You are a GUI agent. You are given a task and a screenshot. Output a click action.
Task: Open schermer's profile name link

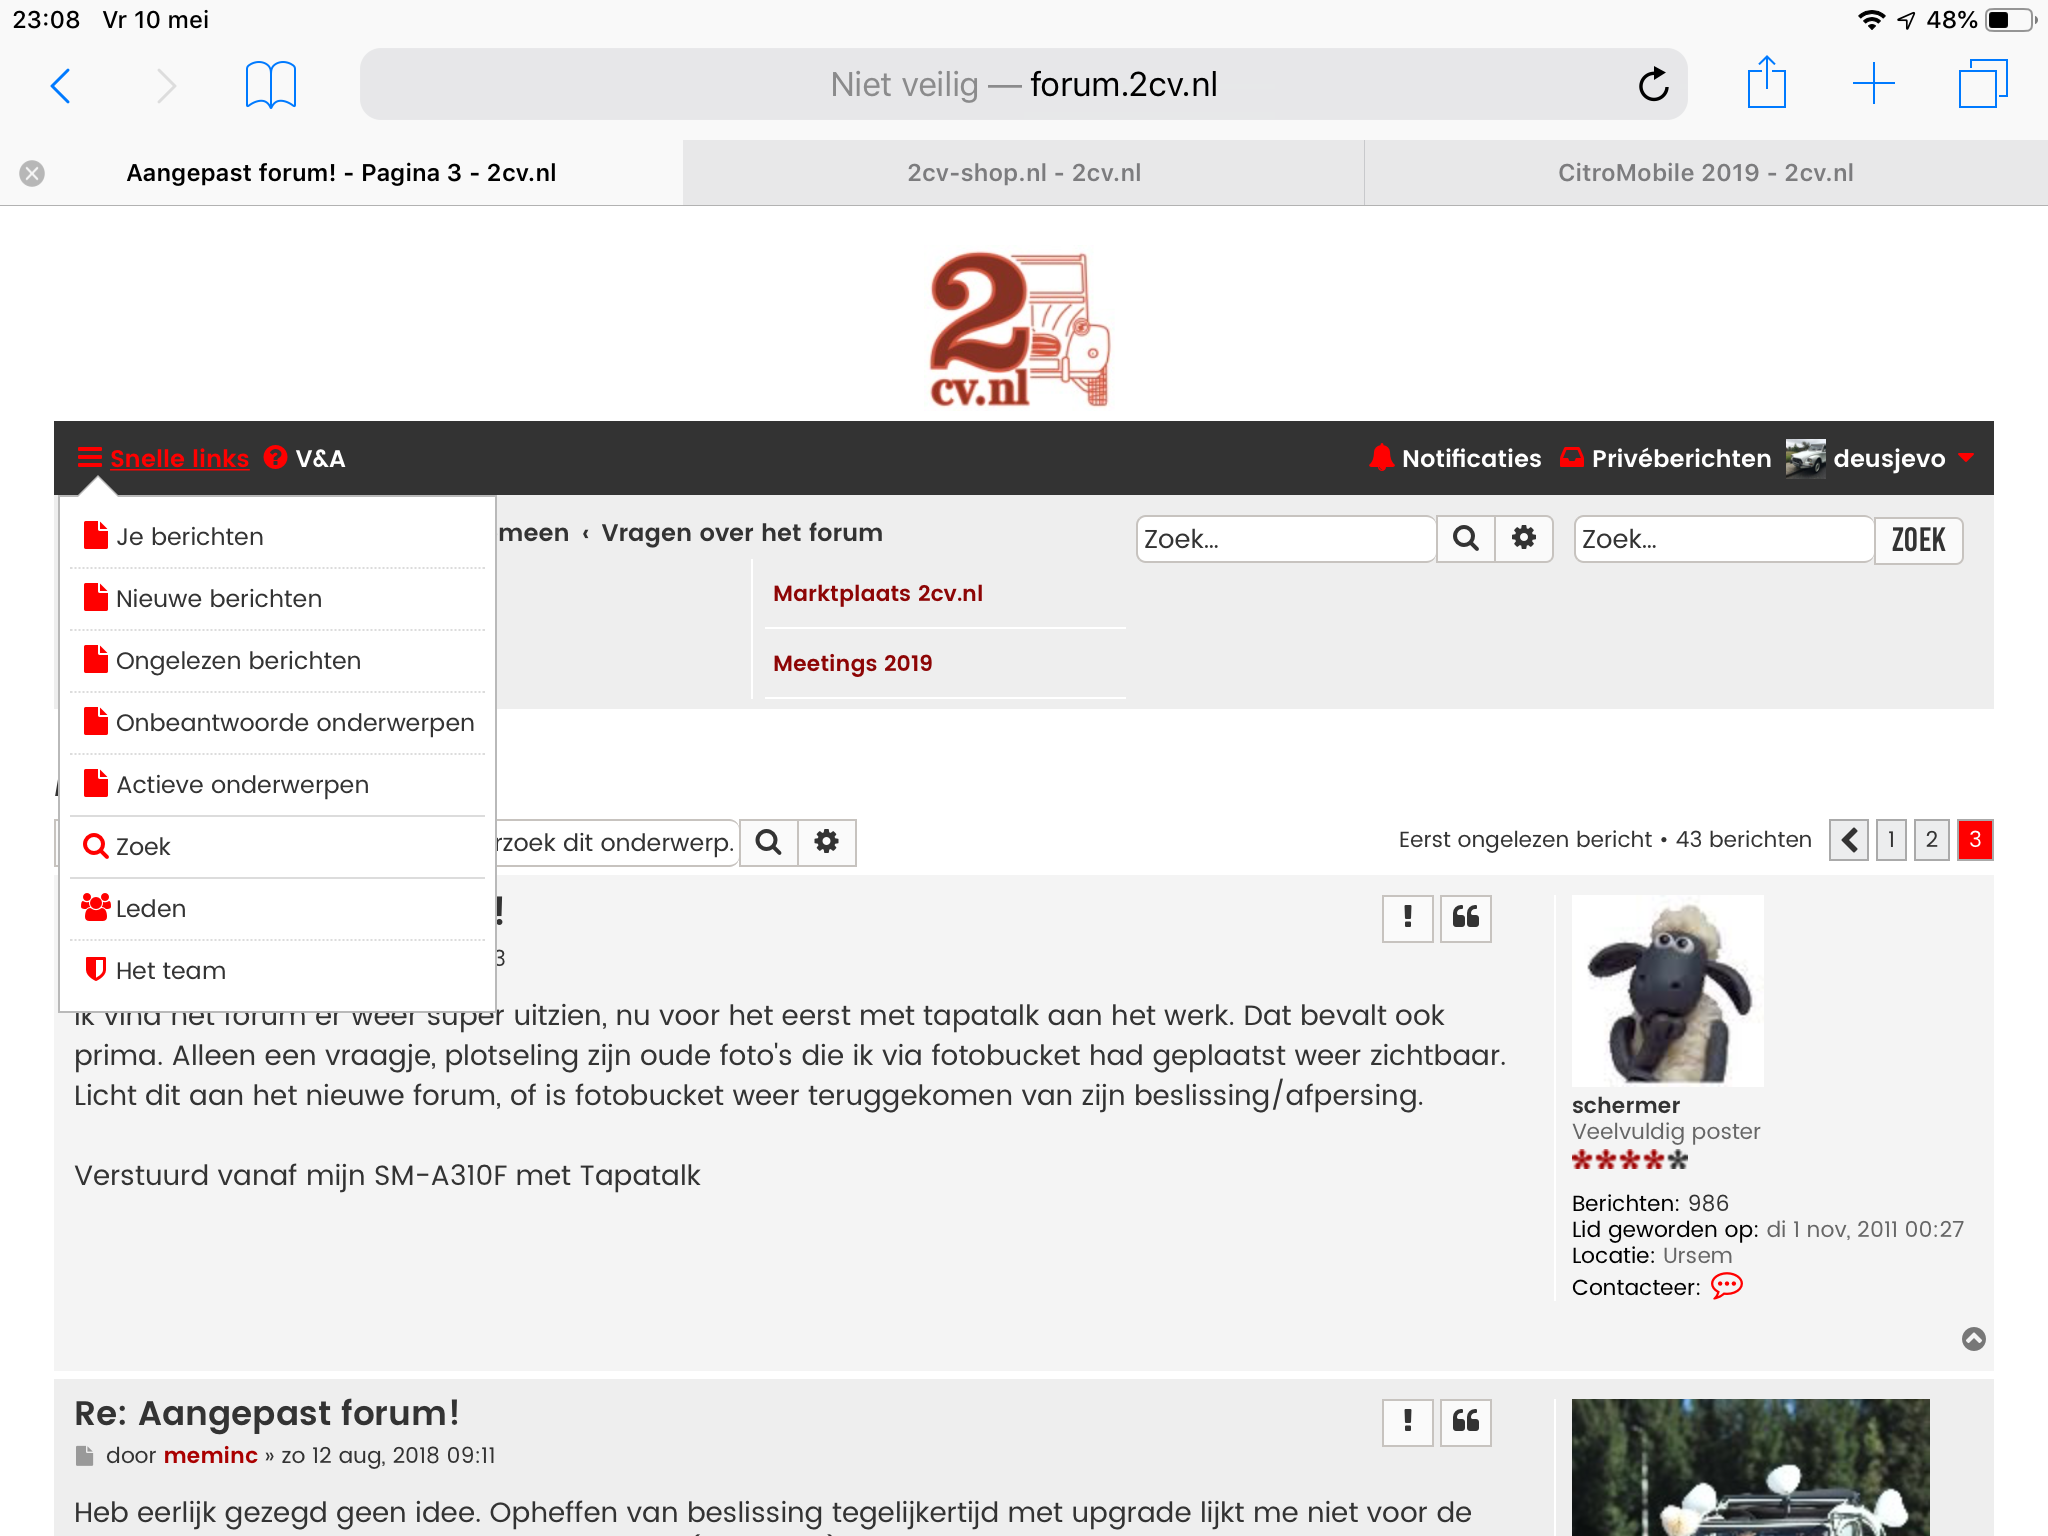pyautogui.click(x=1625, y=1105)
